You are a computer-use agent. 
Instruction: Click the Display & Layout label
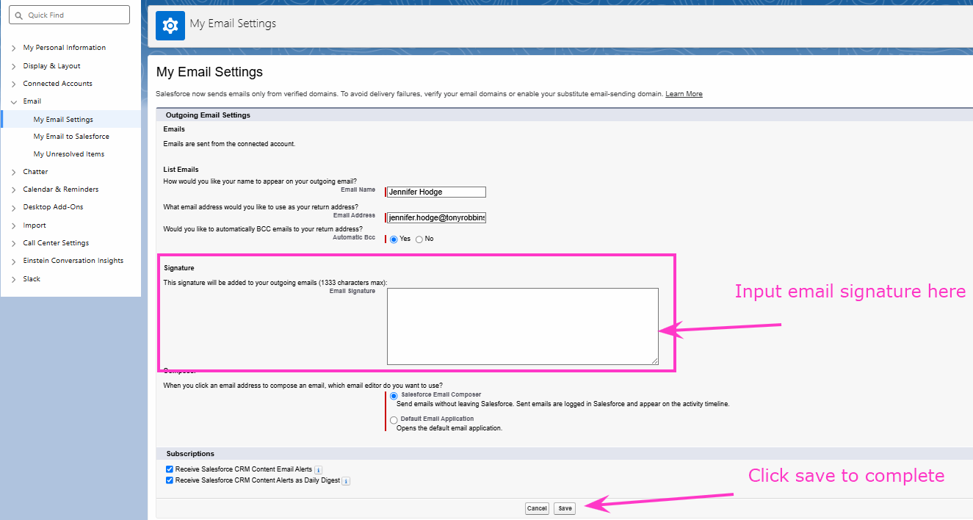point(52,66)
